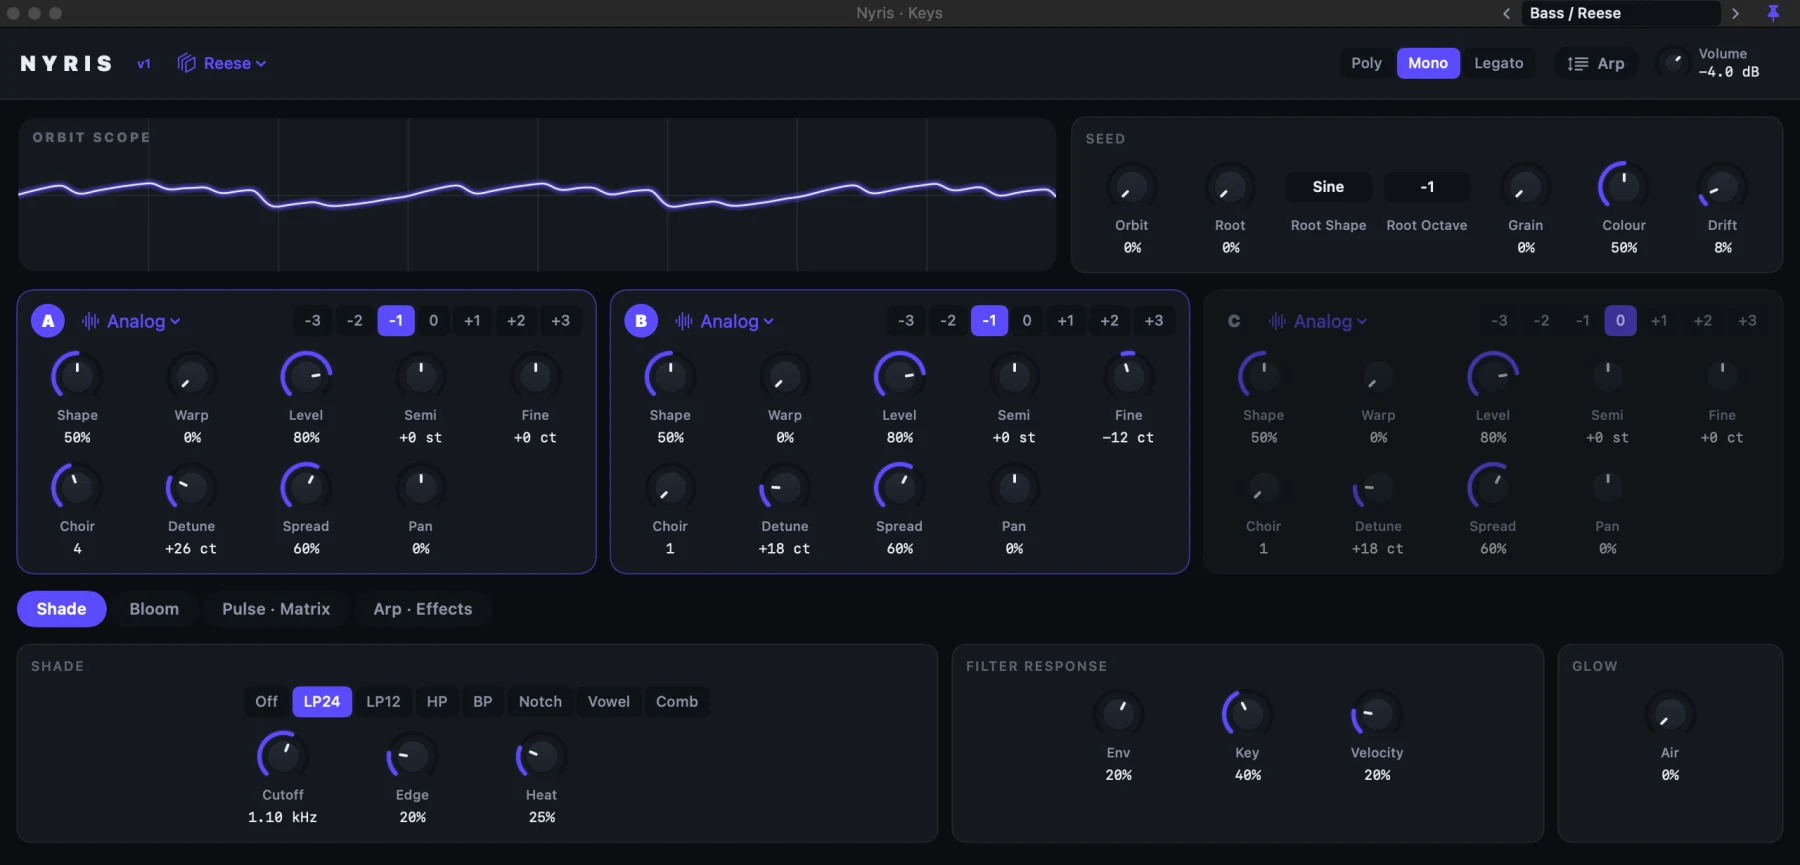The width and height of the screenshot is (1800, 865).
Task: Select the Comb filter type
Action: (677, 702)
